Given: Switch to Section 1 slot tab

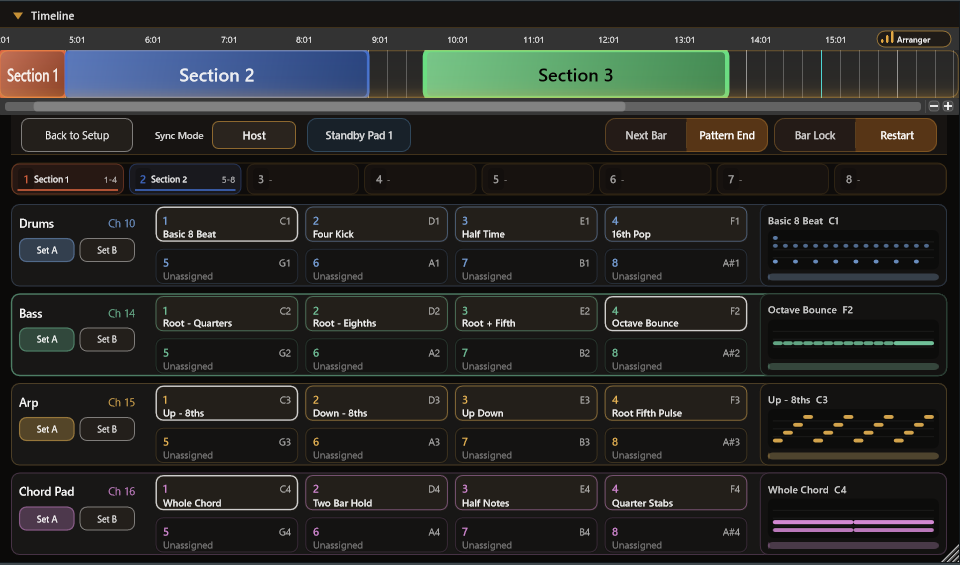Looking at the screenshot, I should click(68, 179).
